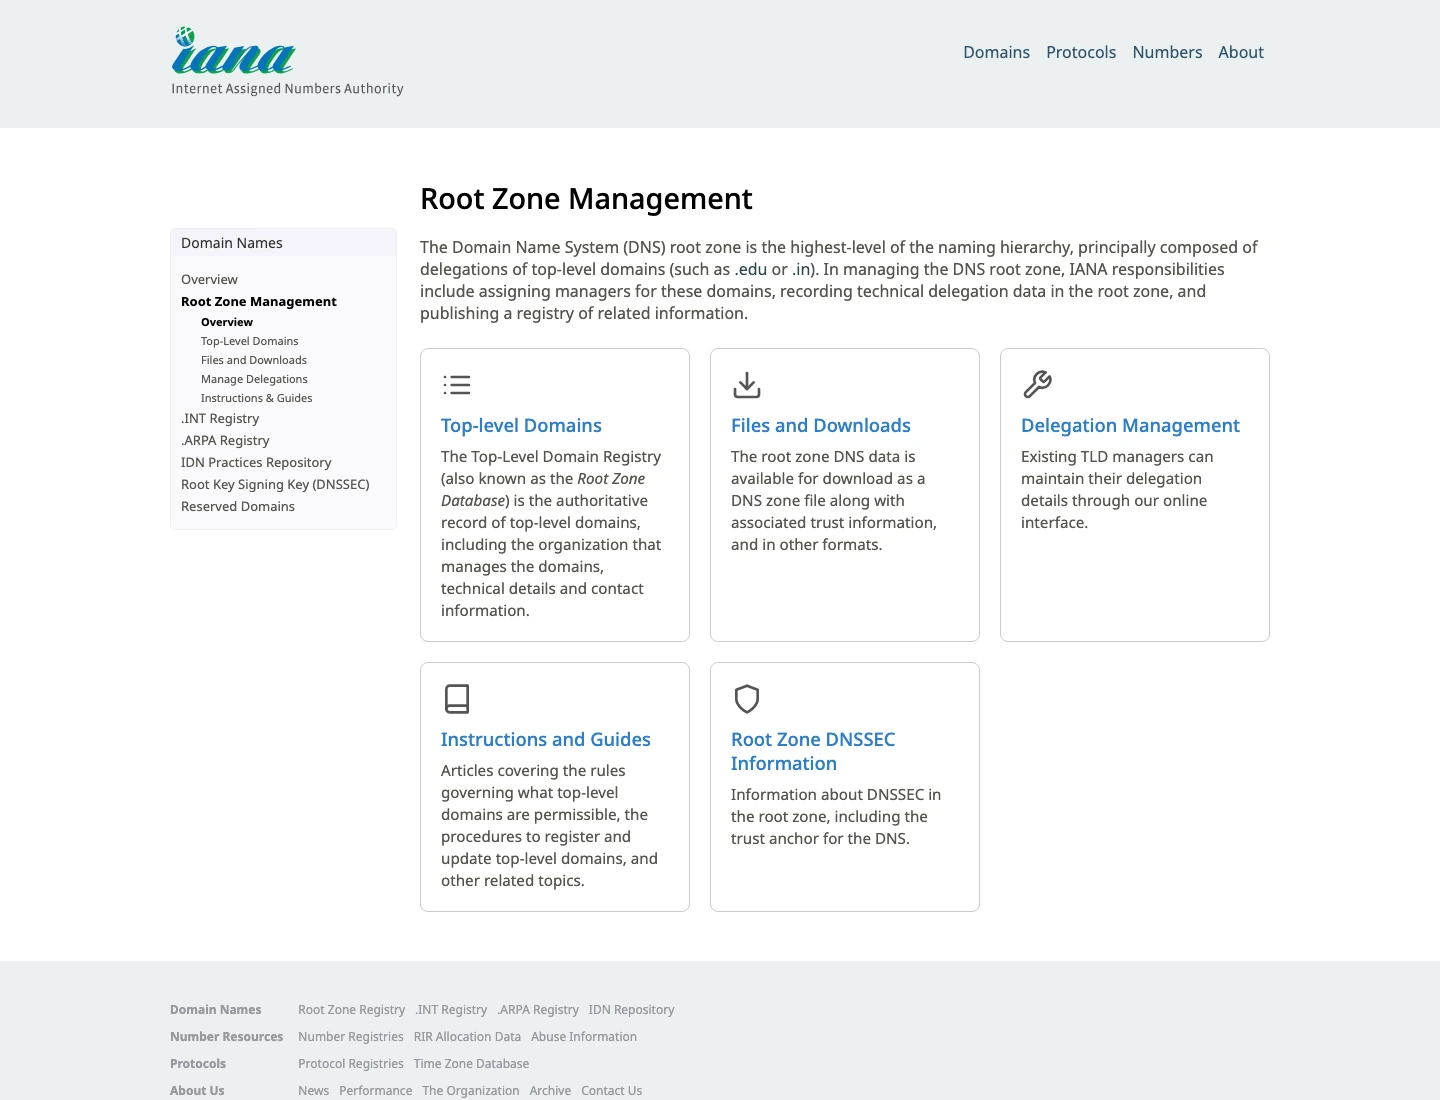Click the book icon above Instructions and Guides
This screenshot has width=1440, height=1100.
457,699
